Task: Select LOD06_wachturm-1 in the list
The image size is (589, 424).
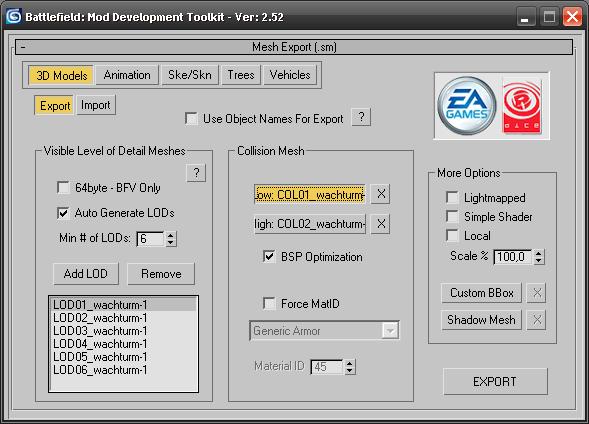Action: pos(123,370)
